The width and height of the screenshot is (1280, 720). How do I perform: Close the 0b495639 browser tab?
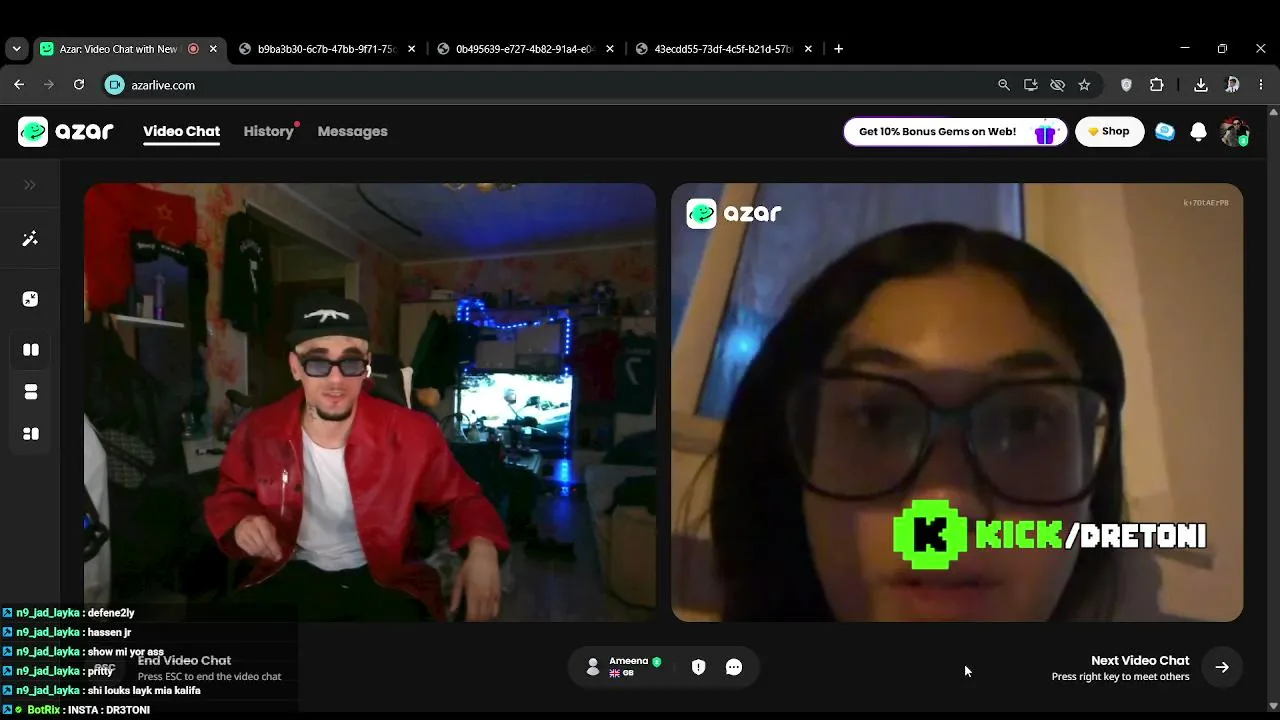coord(610,49)
